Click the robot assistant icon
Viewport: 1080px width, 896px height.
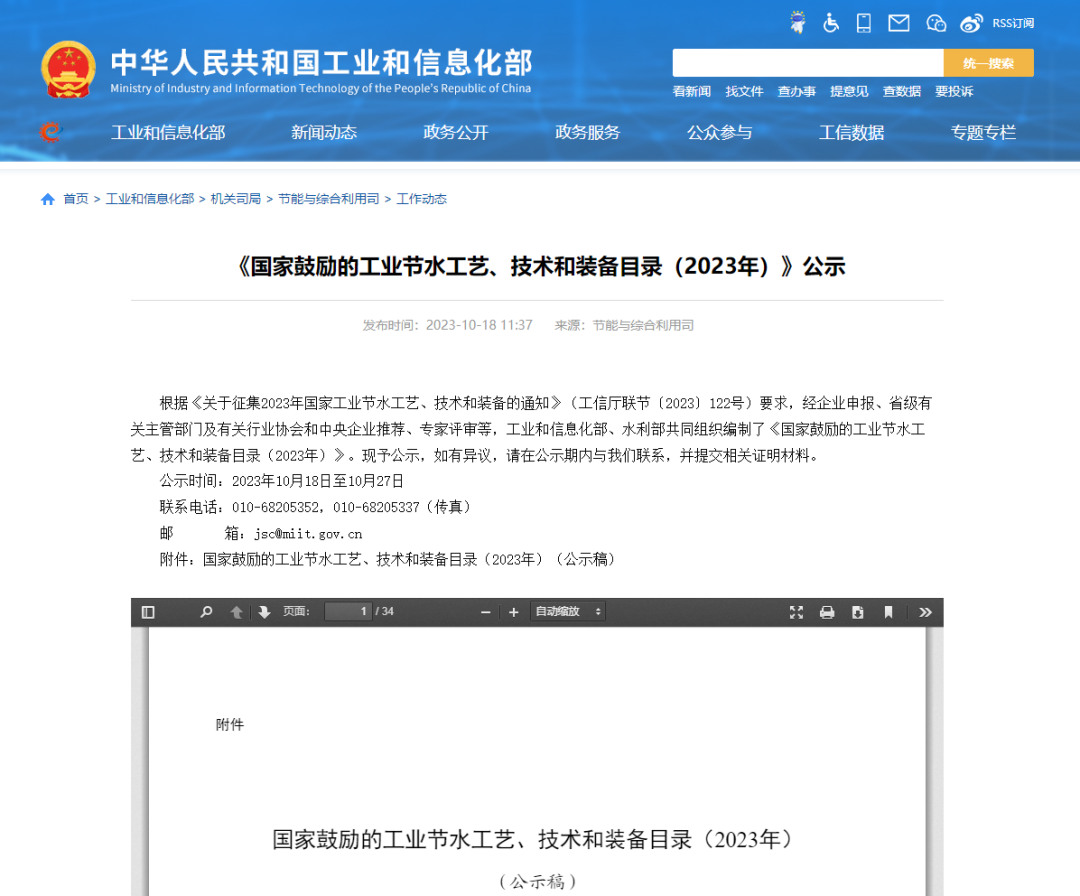(797, 22)
